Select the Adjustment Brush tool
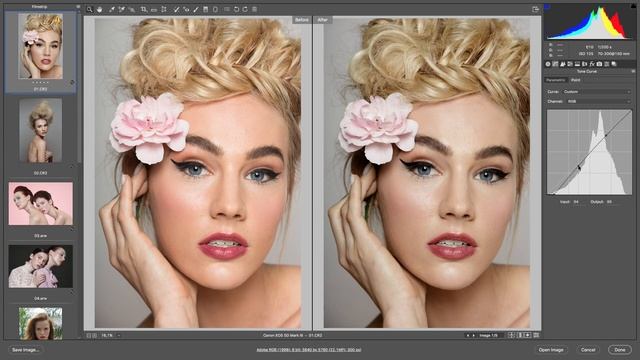 (196, 9)
